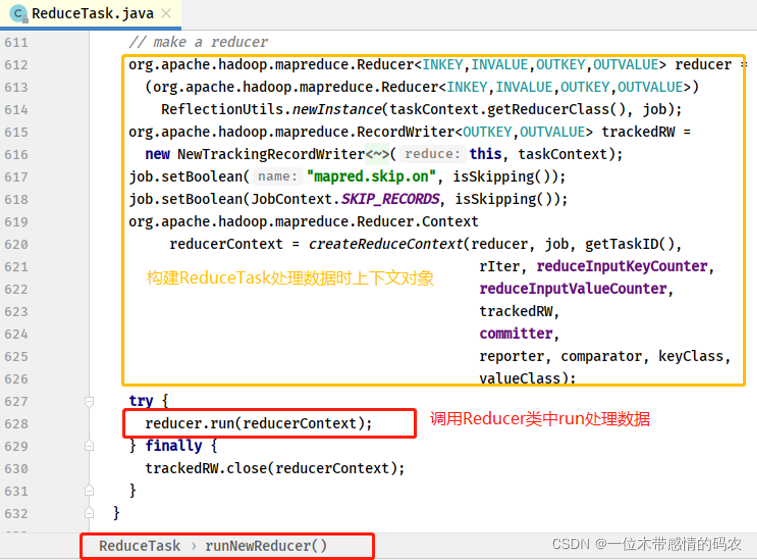Click the createReduceContext method call
This screenshot has height=560, width=757.
386,243
